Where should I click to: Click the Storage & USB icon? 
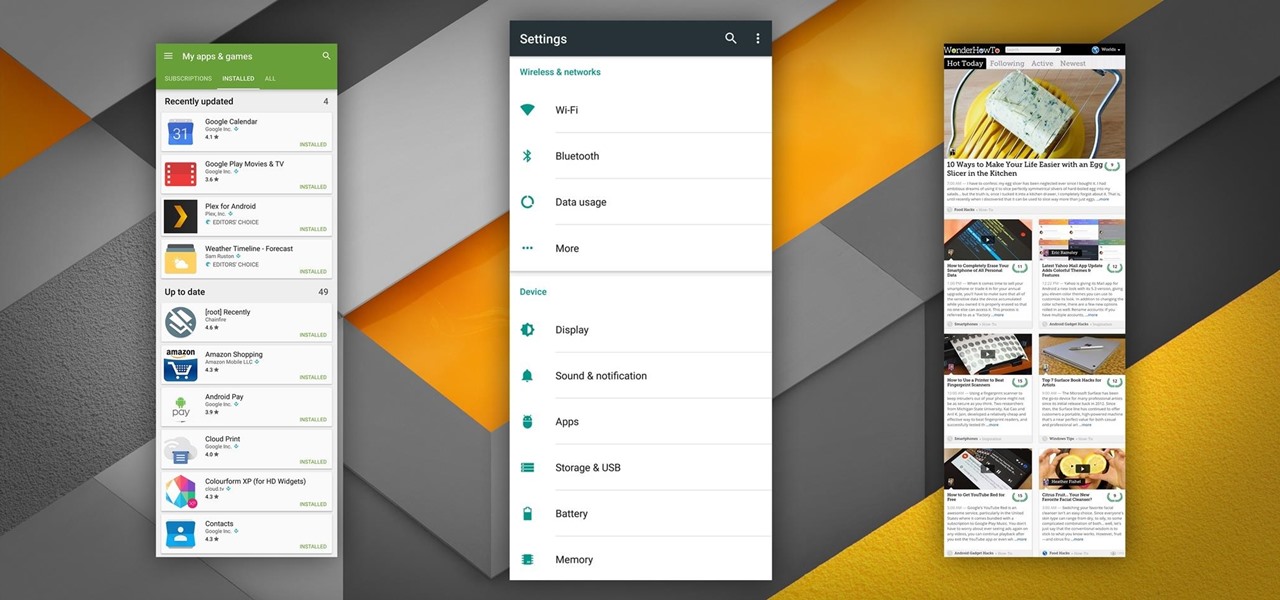tap(527, 468)
